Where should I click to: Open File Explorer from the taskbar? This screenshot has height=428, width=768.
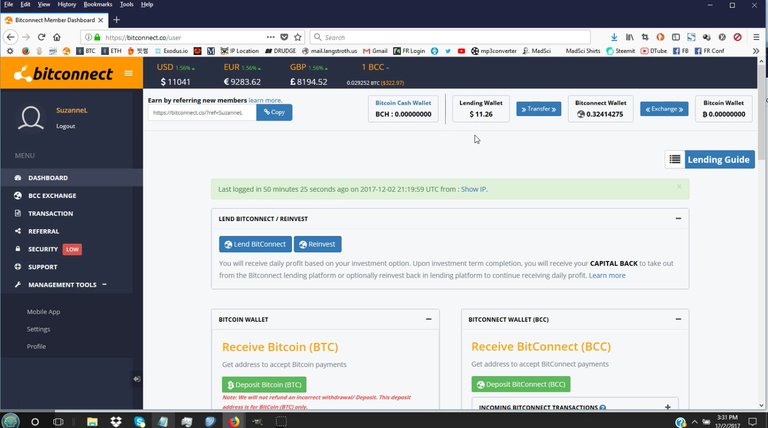[x=92, y=421]
